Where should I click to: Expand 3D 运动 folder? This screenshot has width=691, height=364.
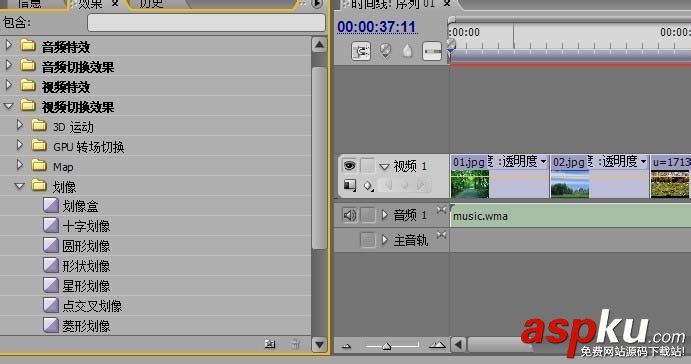[x=19, y=125]
